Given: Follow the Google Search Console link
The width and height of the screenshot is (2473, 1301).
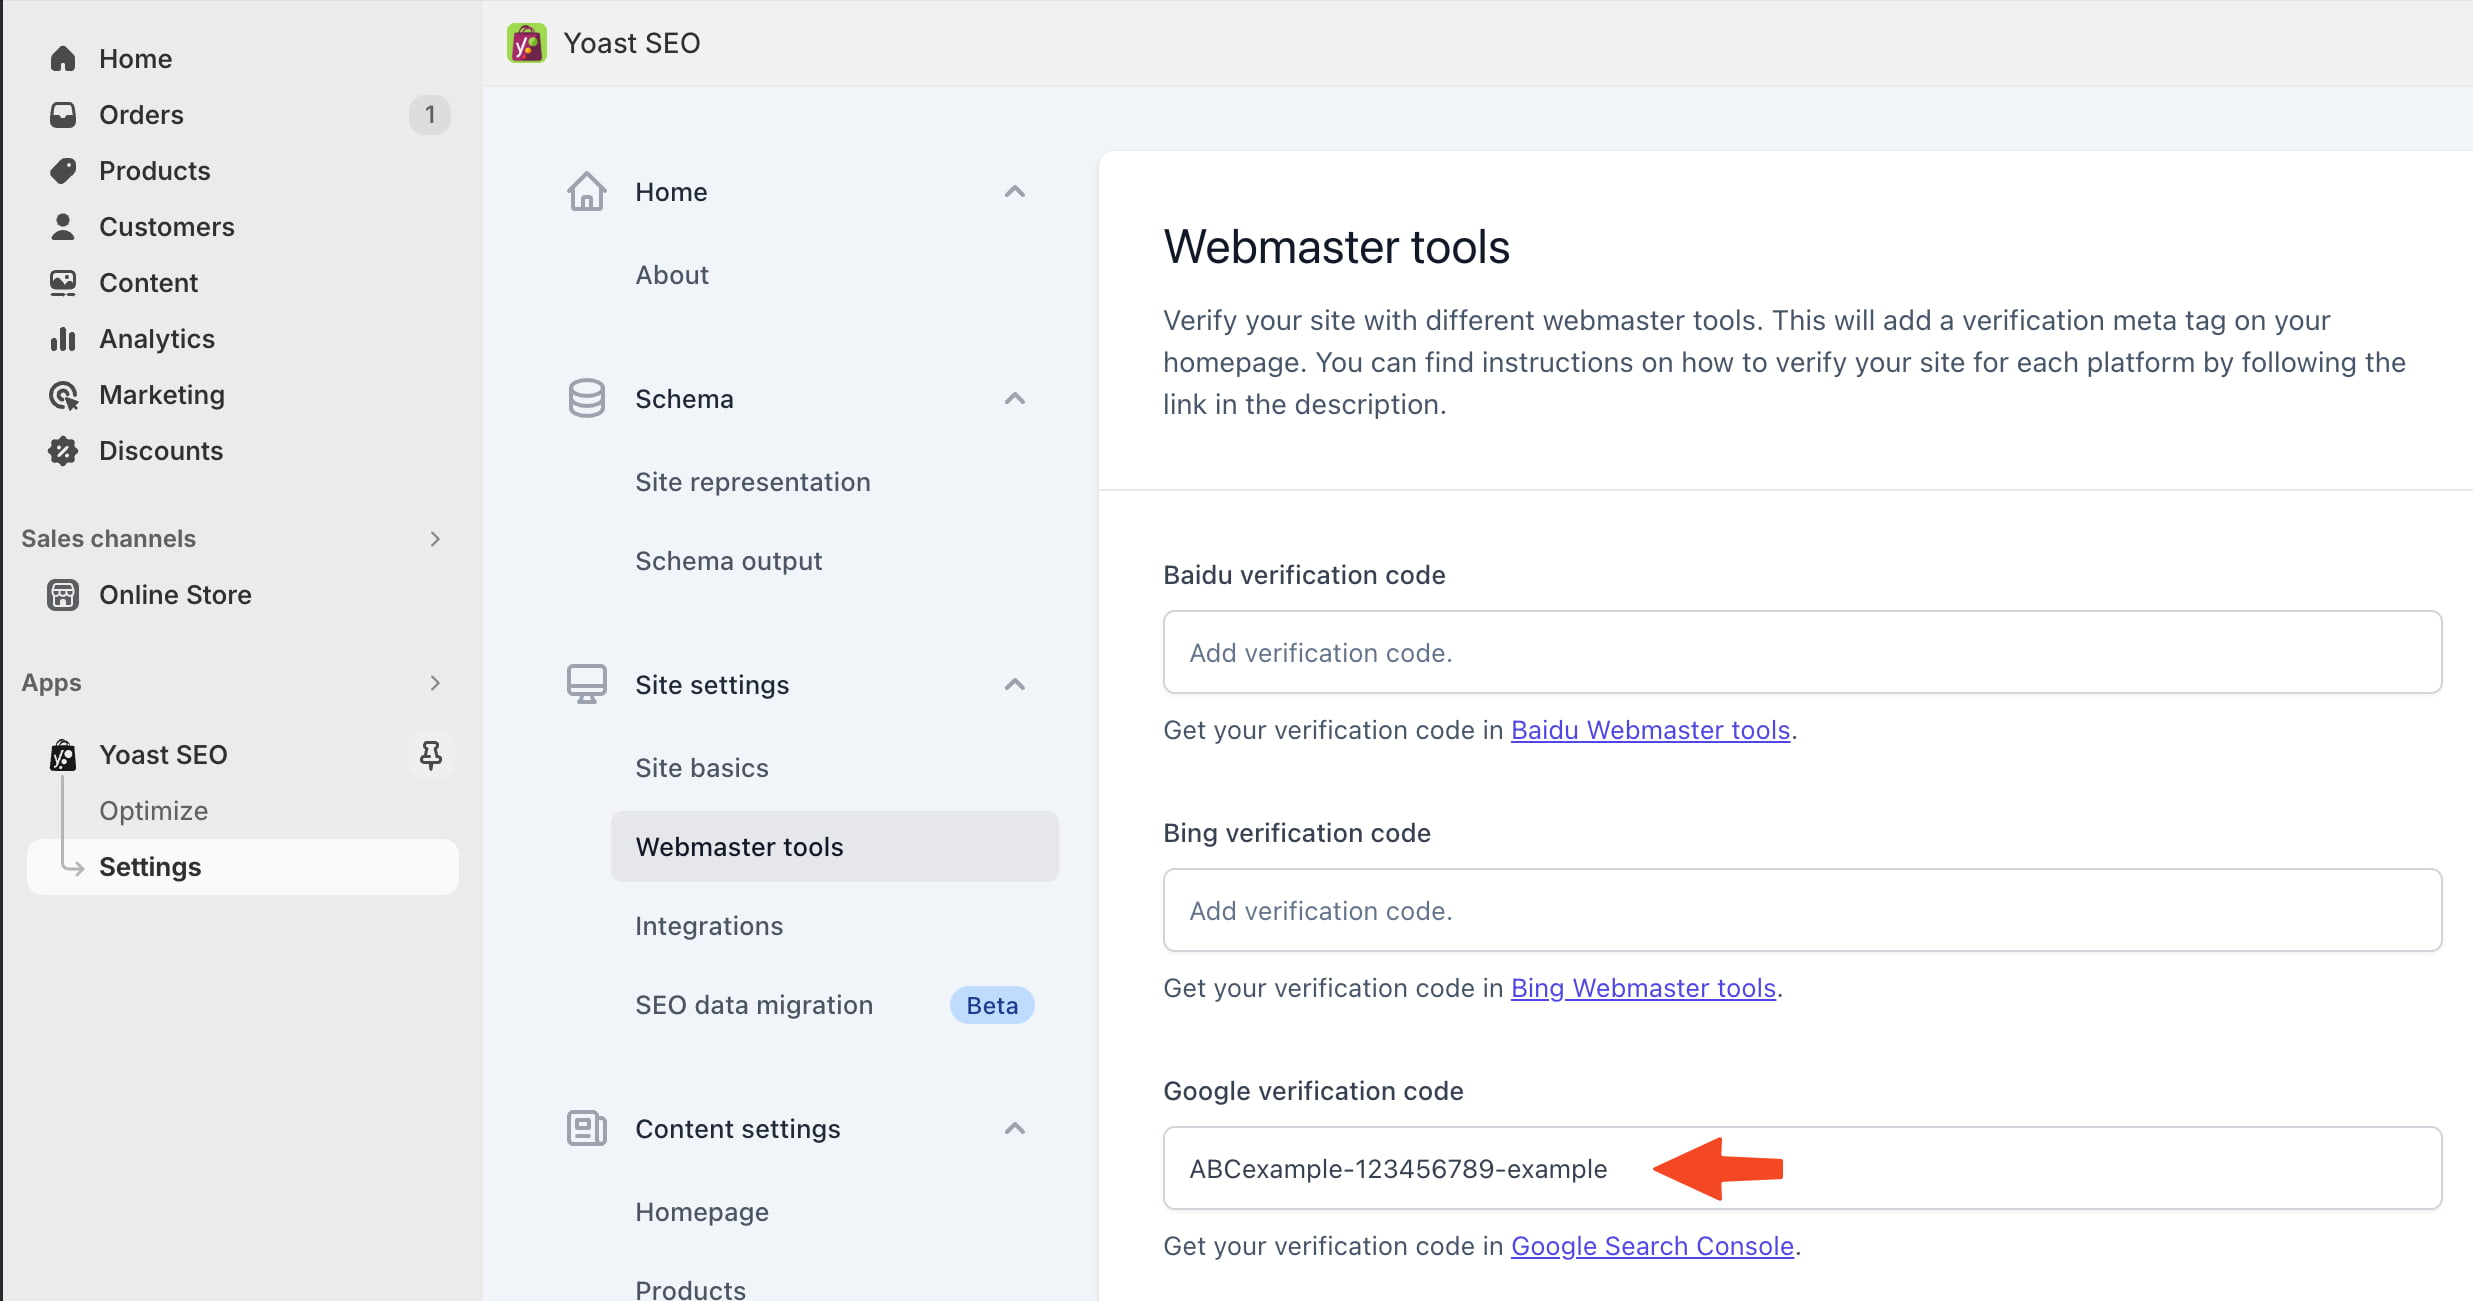Looking at the screenshot, I should pos(1652,1246).
